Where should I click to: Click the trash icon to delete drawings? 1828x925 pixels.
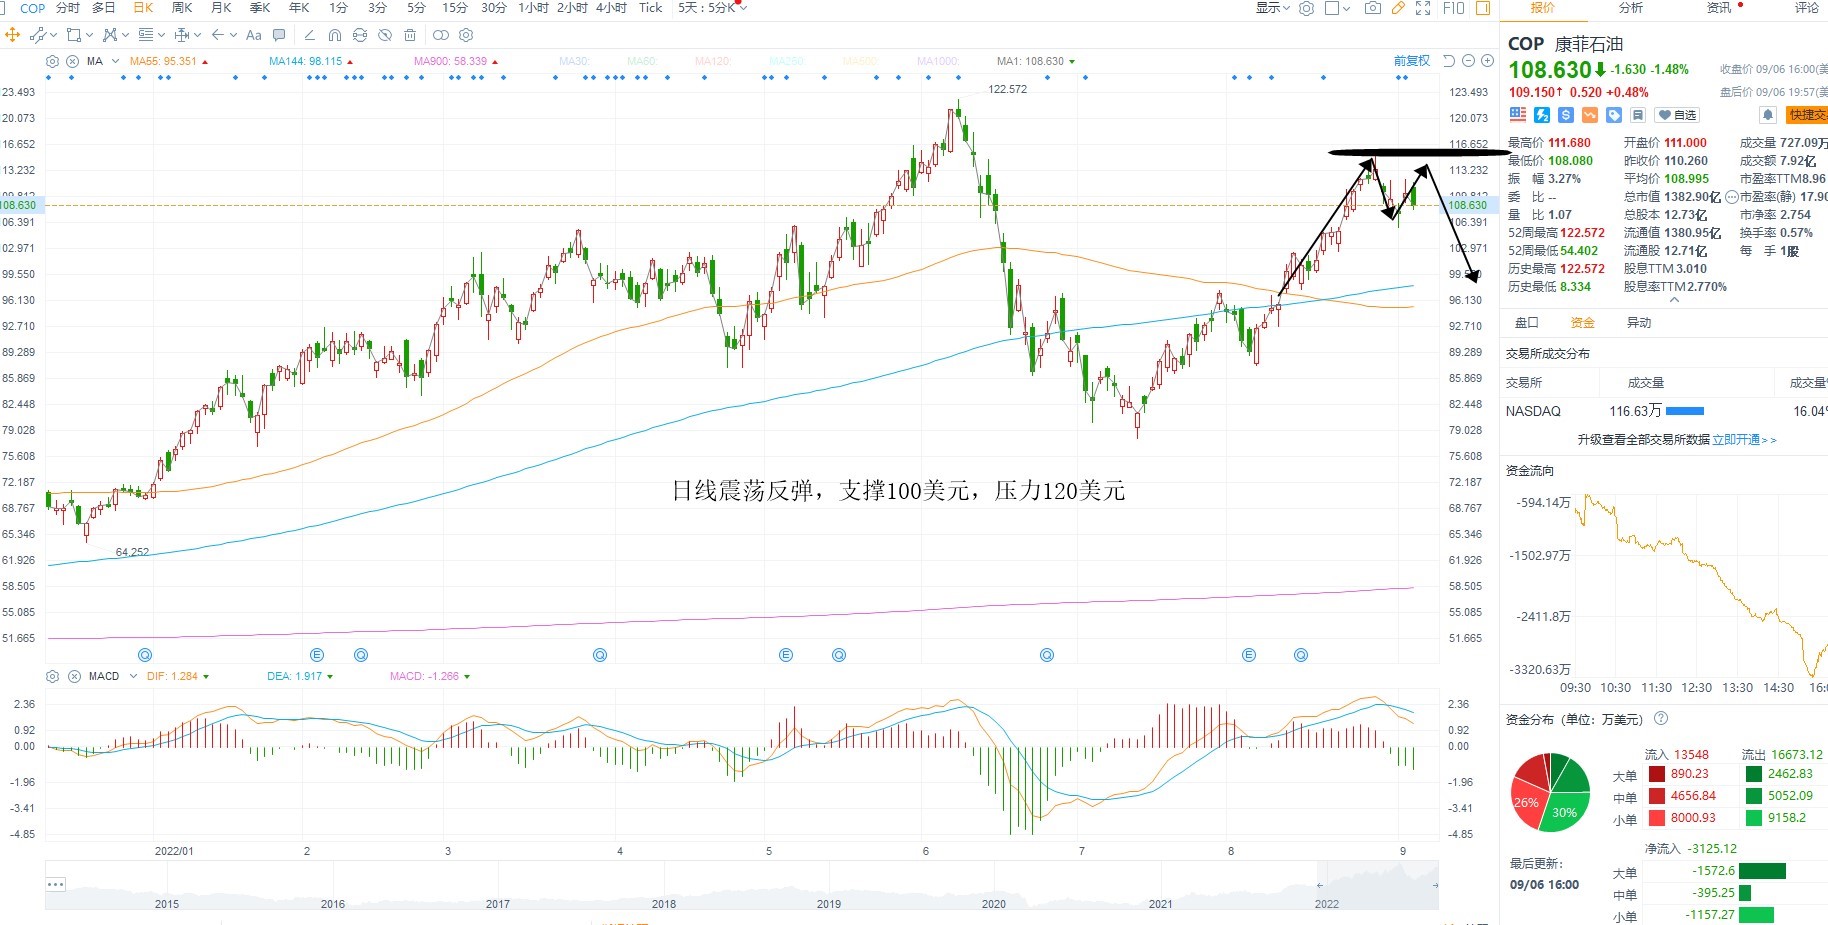pos(410,35)
